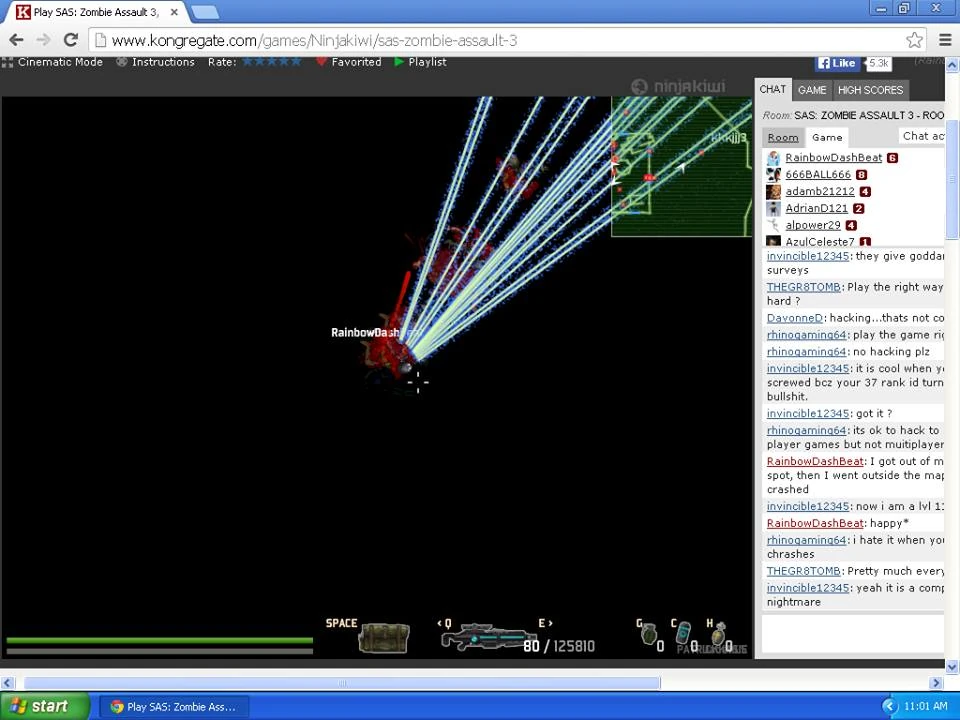Open a new browser tab

[x=204, y=12]
